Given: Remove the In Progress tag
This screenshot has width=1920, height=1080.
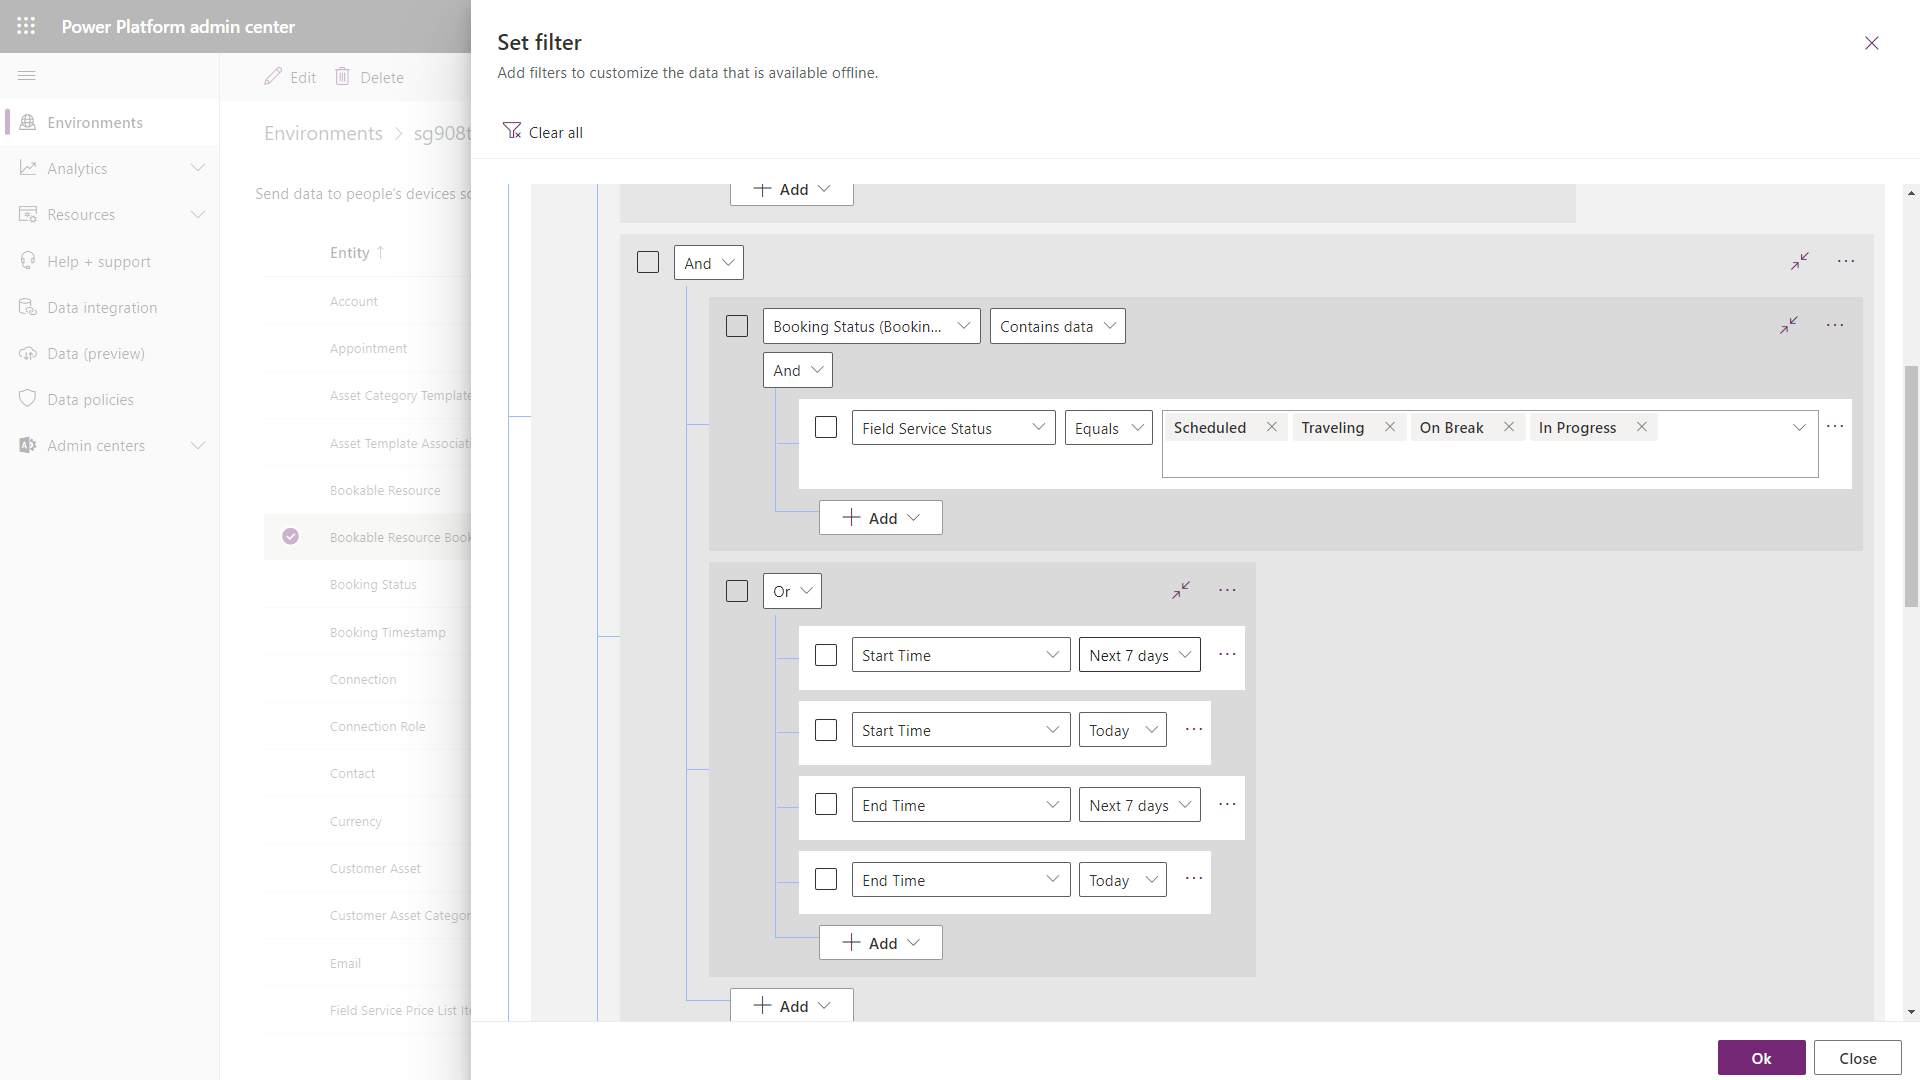Looking at the screenshot, I should pyautogui.click(x=1641, y=427).
